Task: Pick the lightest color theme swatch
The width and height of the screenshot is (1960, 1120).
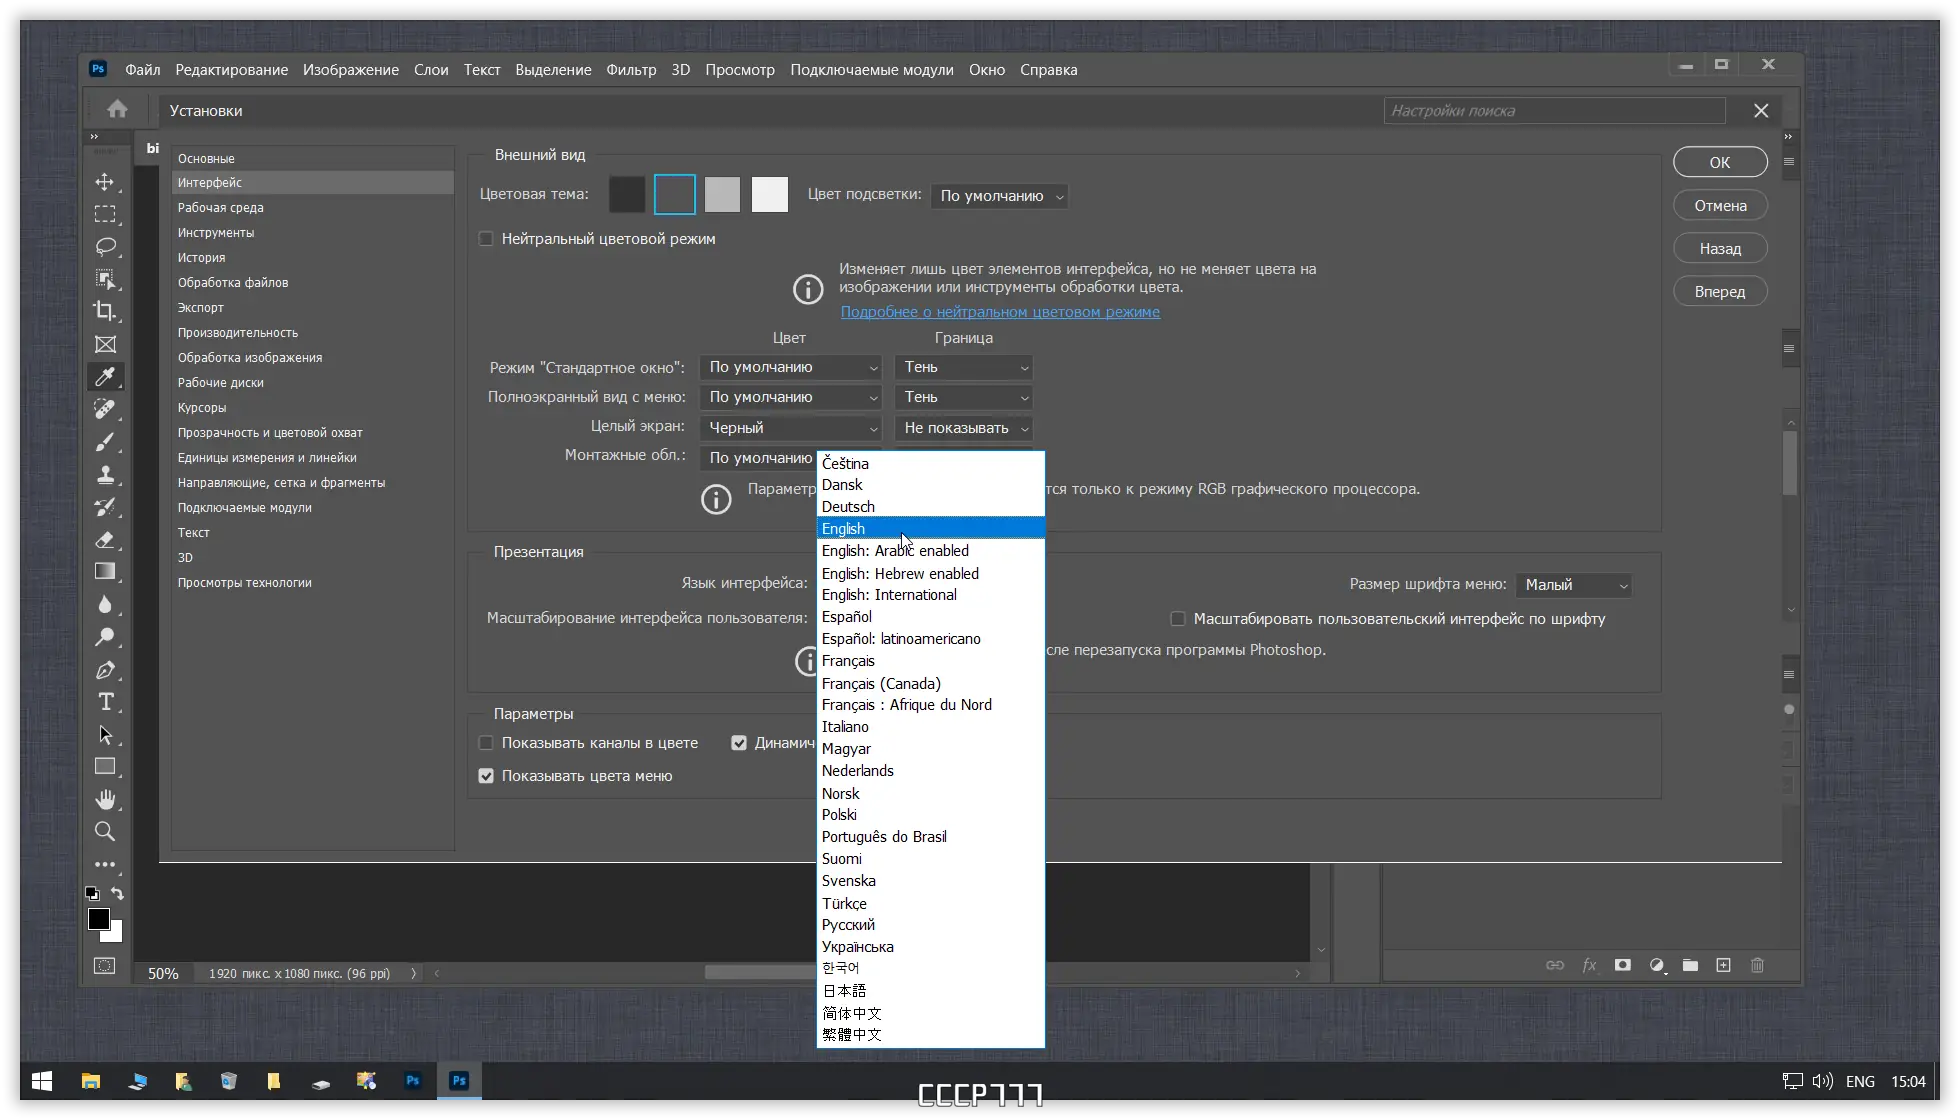Action: click(x=770, y=195)
